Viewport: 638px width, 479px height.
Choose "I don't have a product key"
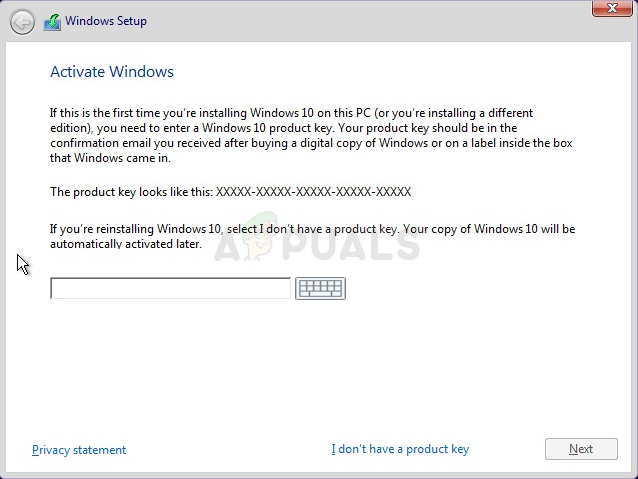[400, 450]
